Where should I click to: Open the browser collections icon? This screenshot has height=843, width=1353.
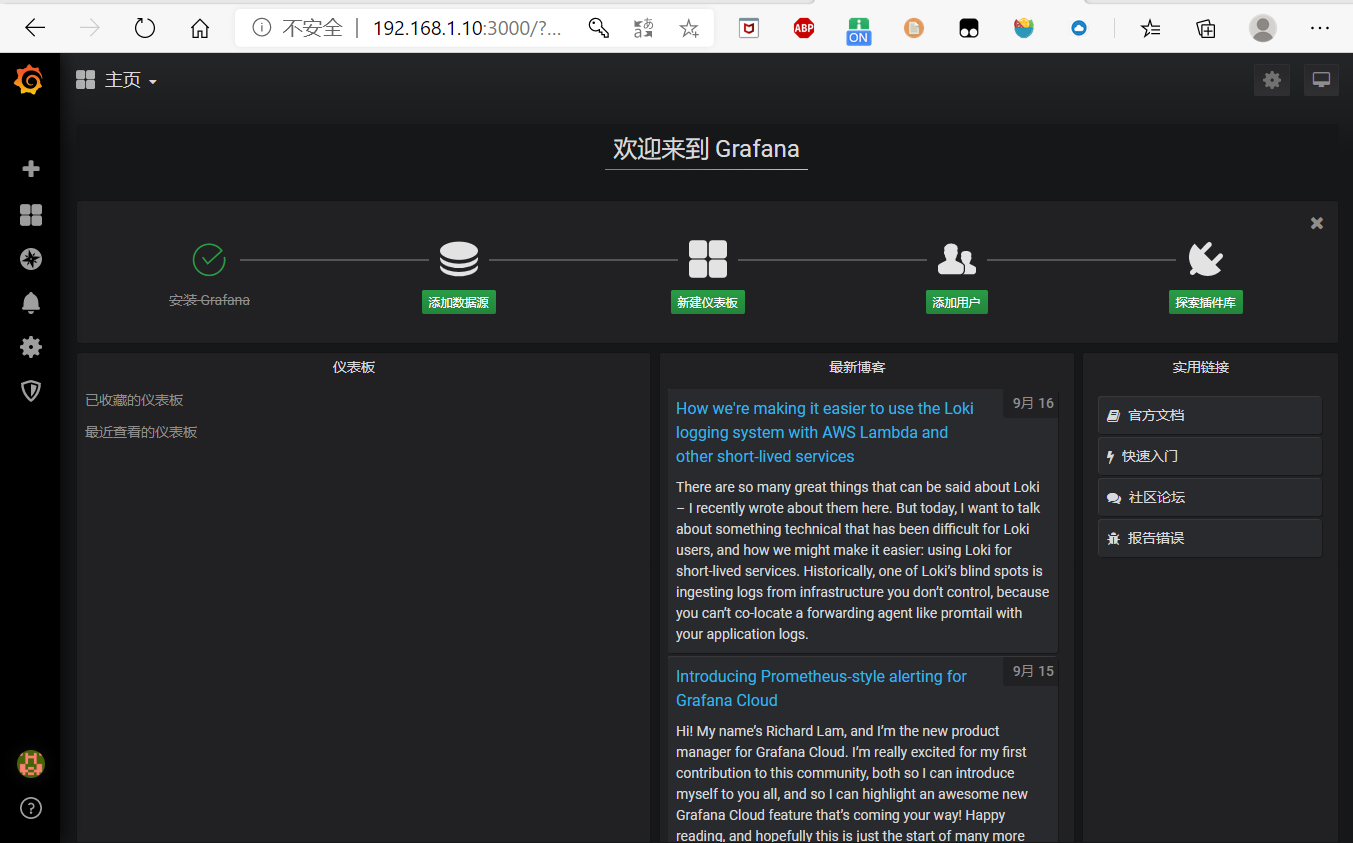1207,28
